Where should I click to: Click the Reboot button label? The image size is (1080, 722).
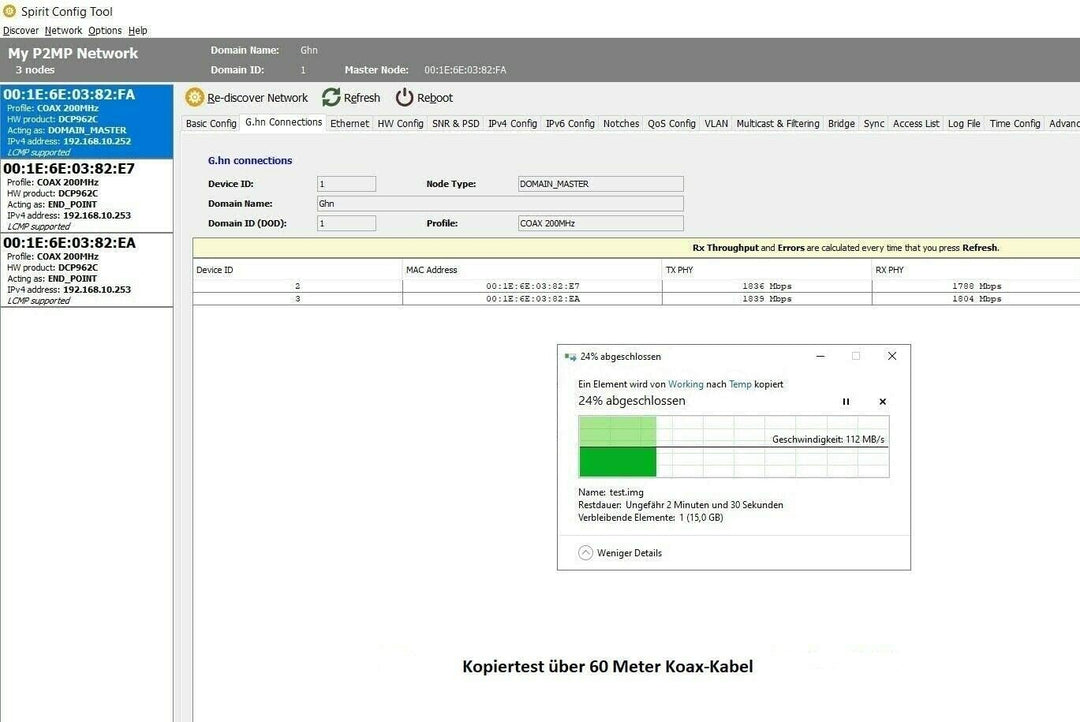click(435, 98)
